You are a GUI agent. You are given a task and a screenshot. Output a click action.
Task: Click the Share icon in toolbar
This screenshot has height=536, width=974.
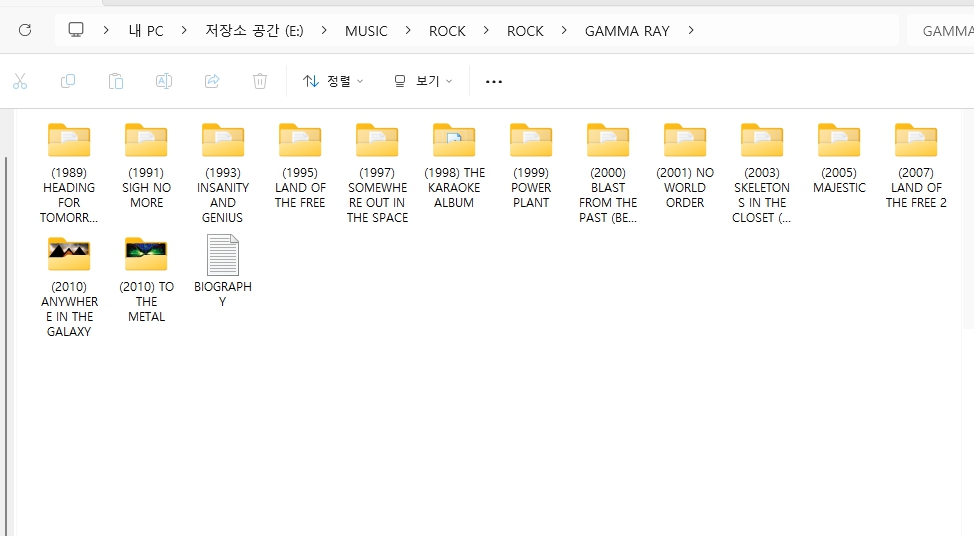[212, 81]
